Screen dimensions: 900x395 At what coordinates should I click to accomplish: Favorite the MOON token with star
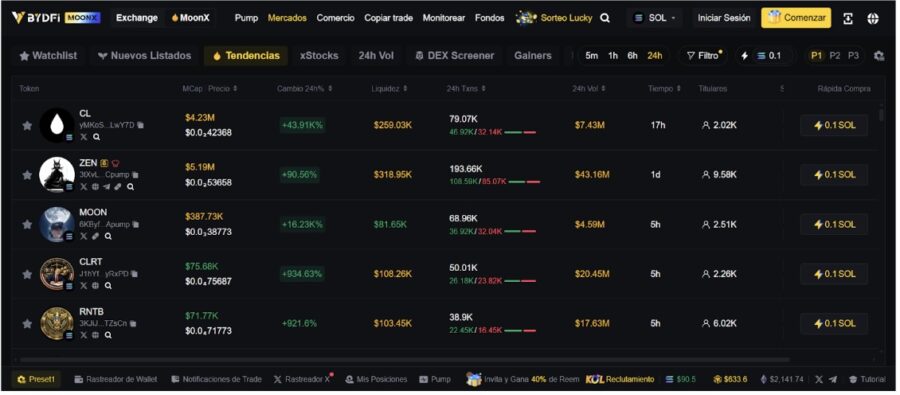26,224
